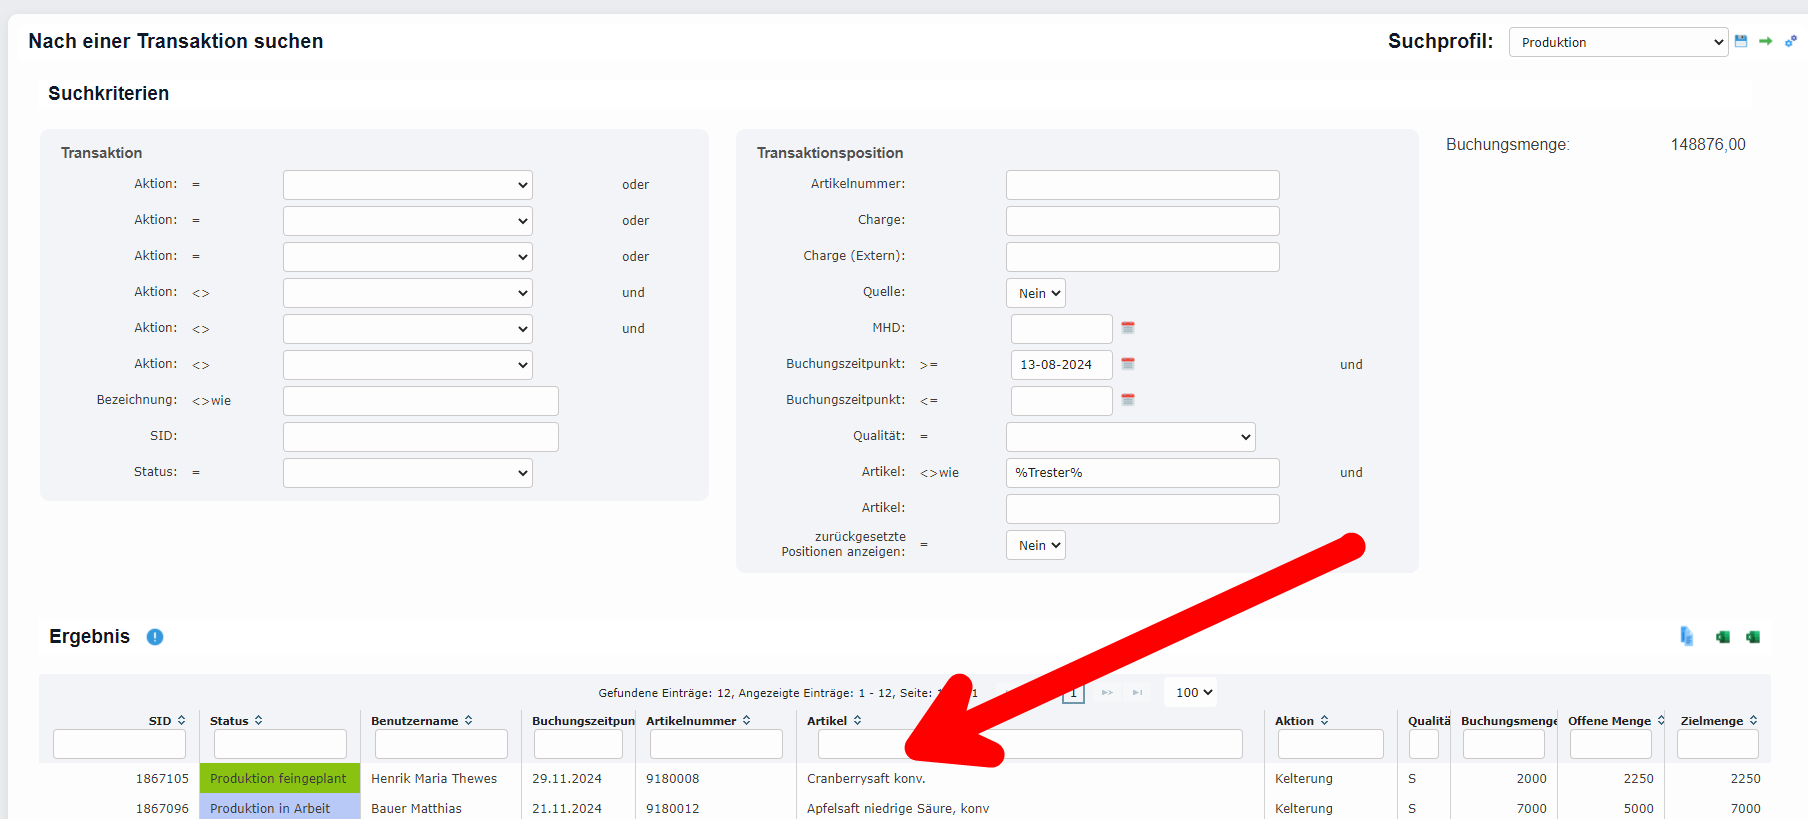Screen dimensions: 1808x819
Task: Go to next results page arrow
Action: (1107, 692)
